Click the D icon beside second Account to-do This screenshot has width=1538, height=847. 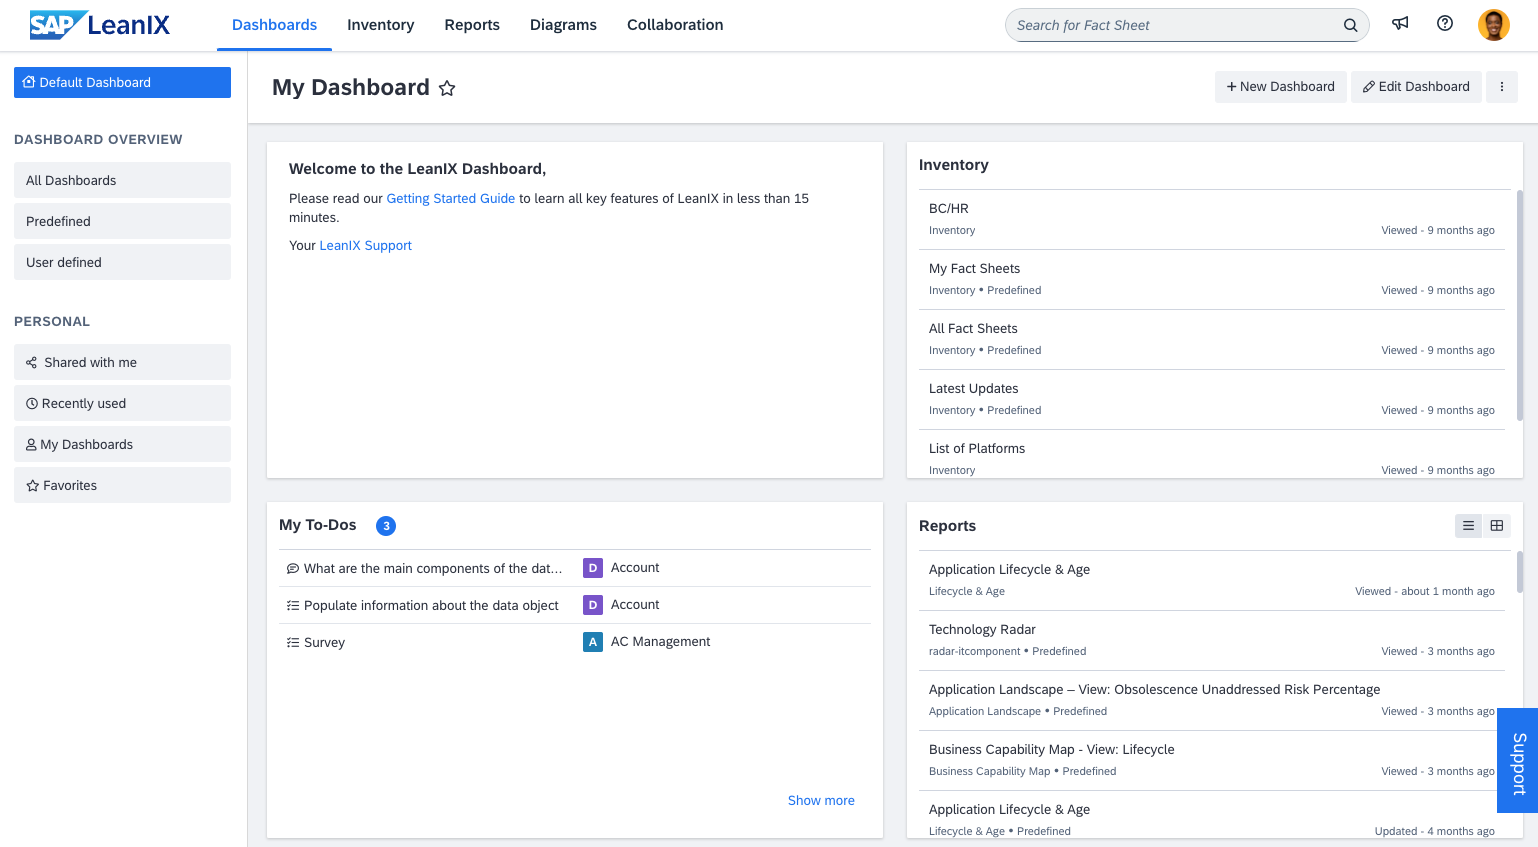pos(593,605)
